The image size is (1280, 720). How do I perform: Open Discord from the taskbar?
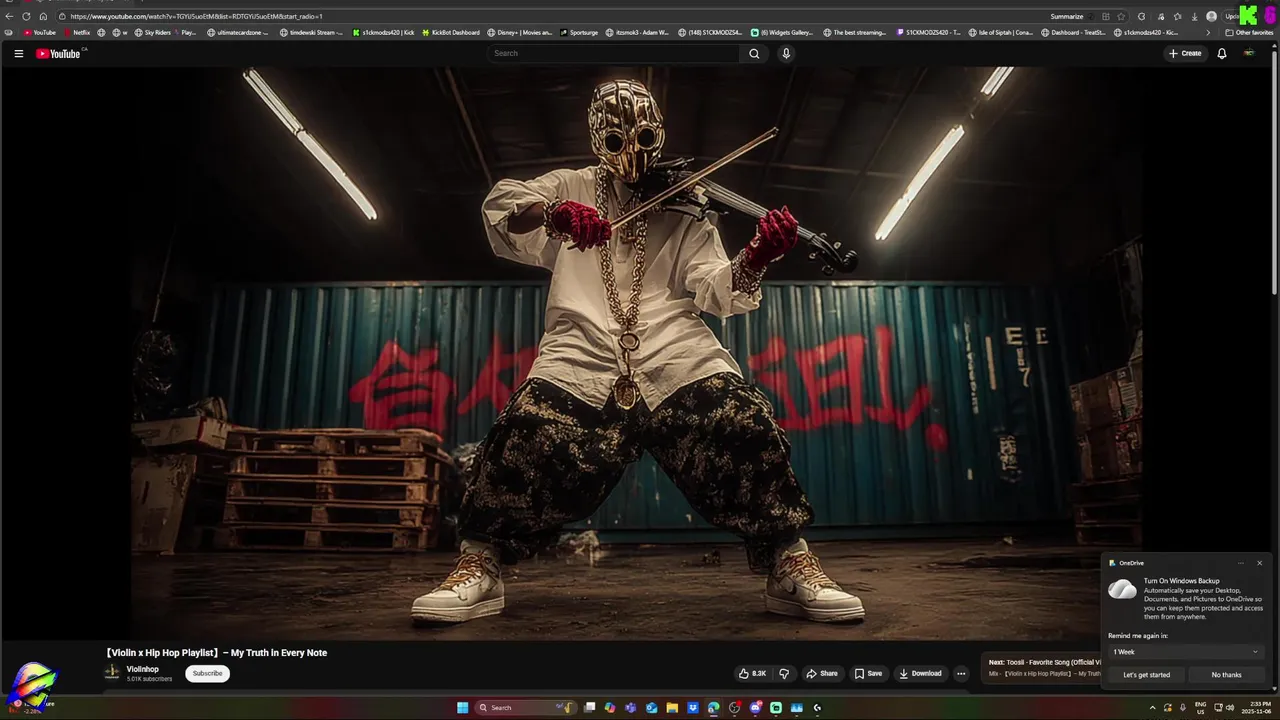(x=755, y=707)
